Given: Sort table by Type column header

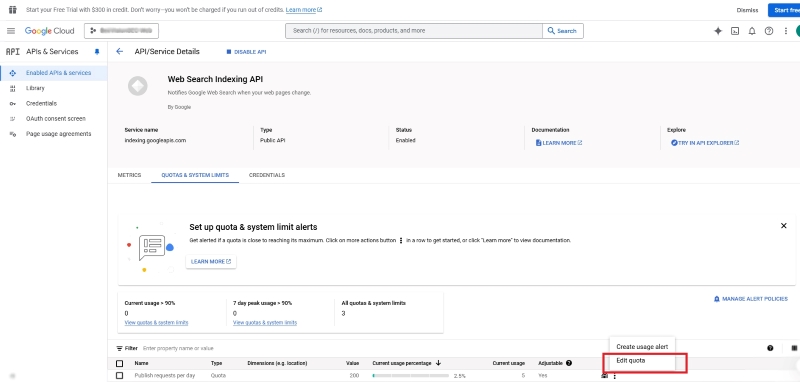Looking at the screenshot, I should [216, 364].
